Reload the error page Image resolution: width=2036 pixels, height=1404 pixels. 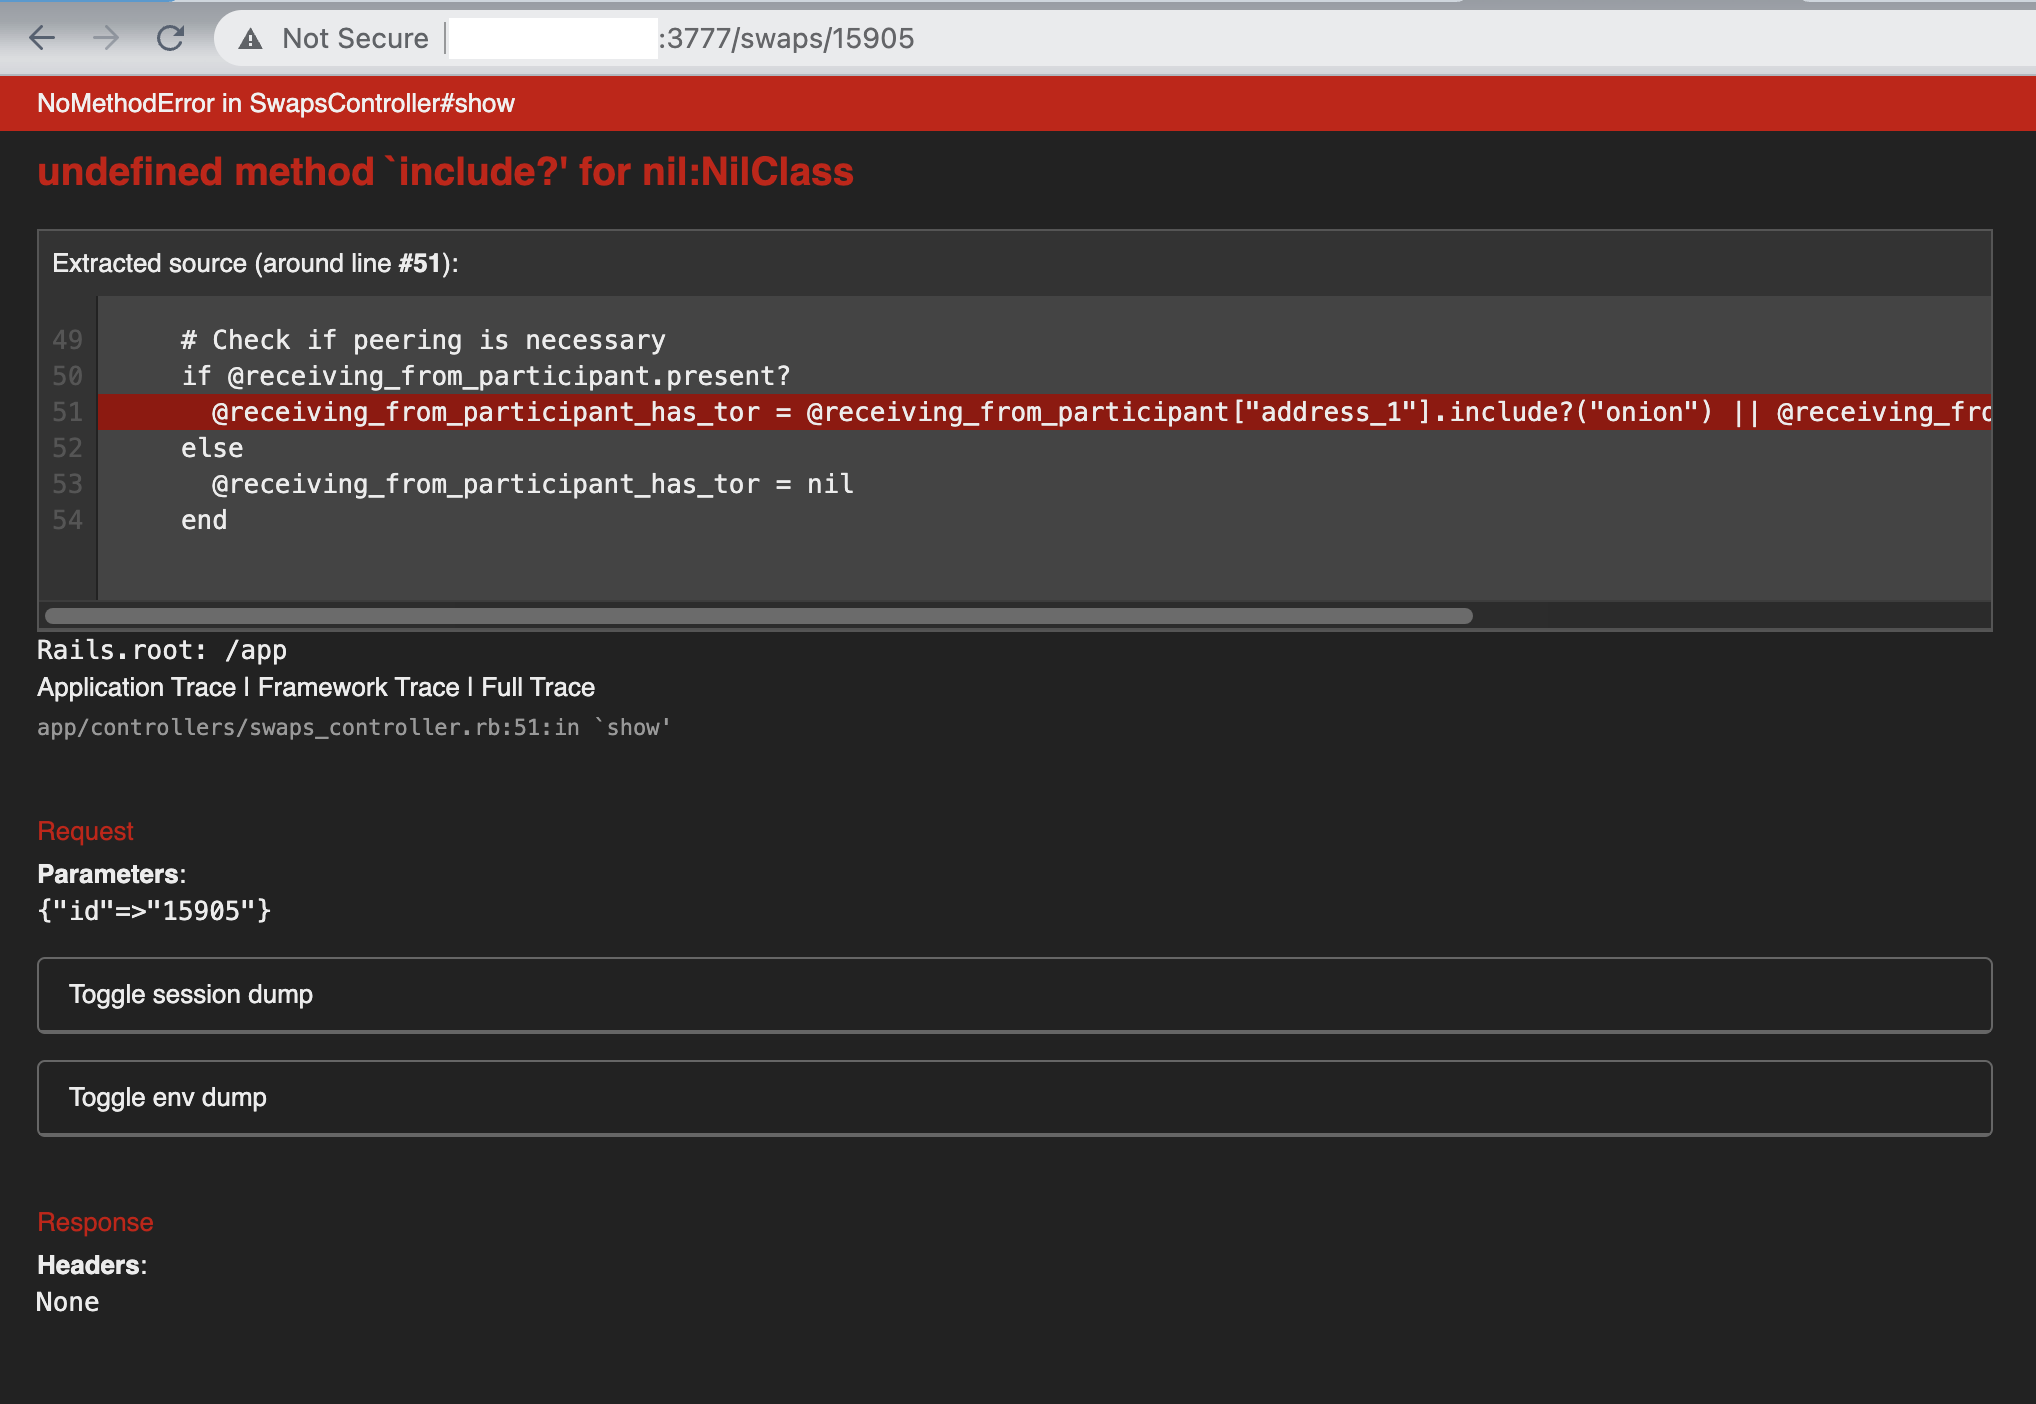(170, 38)
